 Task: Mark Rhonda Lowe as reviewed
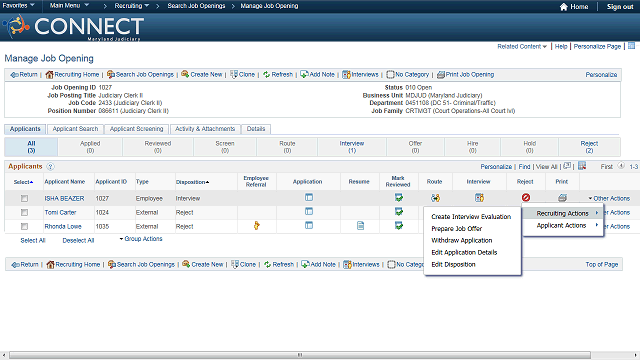point(399,225)
